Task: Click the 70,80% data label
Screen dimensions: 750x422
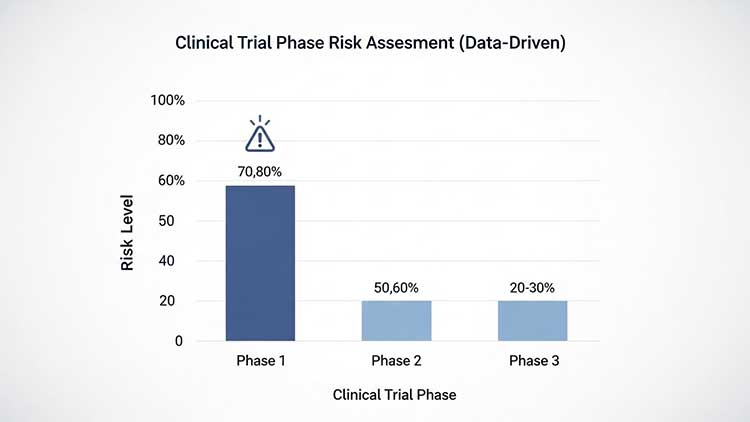Action: (x=260, y=171)
